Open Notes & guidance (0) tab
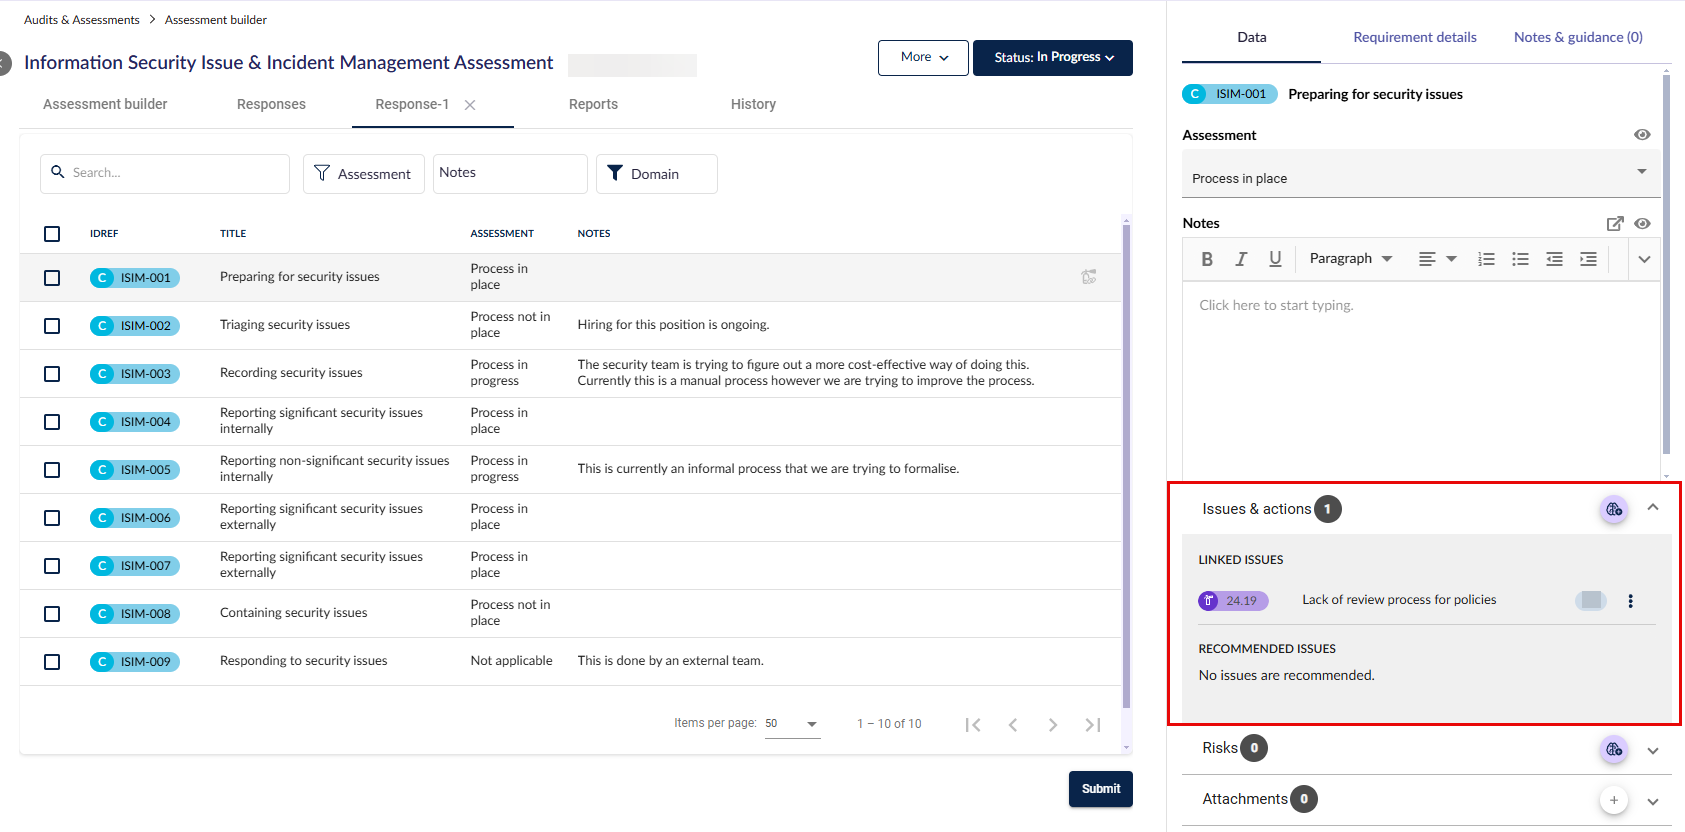This screenshot has height=832, width=1685. [1578, 38]
